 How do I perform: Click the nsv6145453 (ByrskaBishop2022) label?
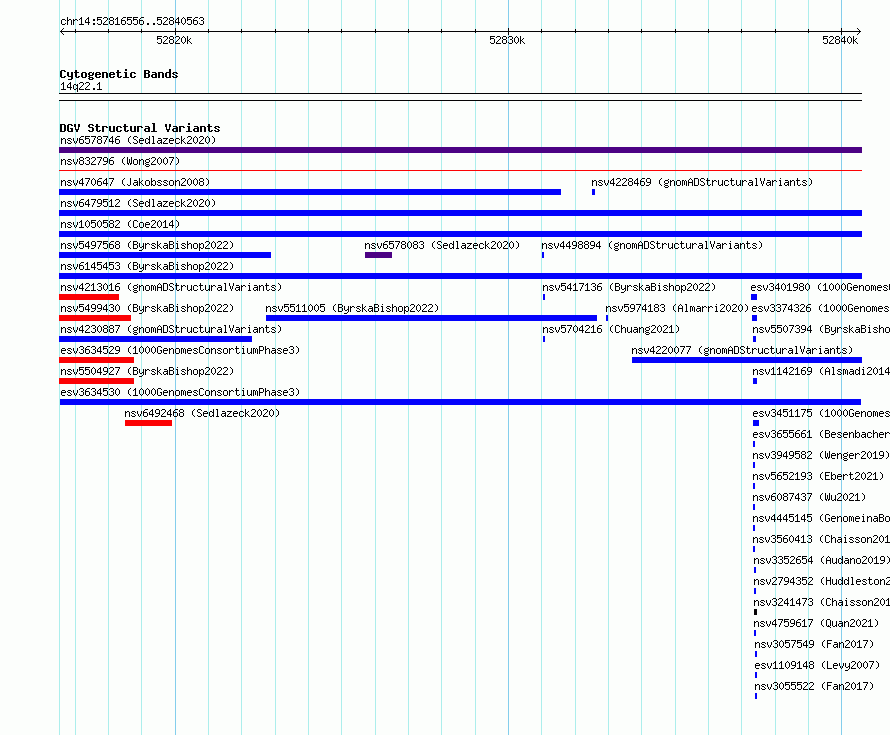pyautogui.click(x=147, y=266)
